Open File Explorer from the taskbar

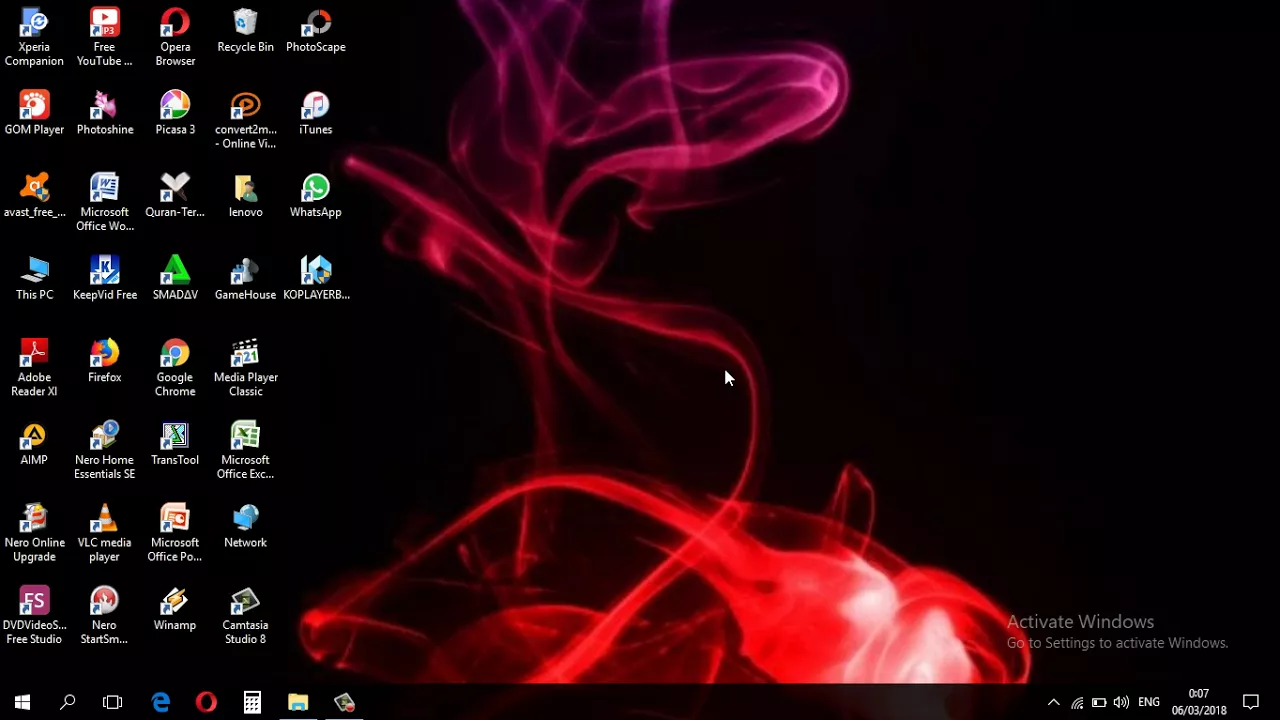tap(298, 702)
